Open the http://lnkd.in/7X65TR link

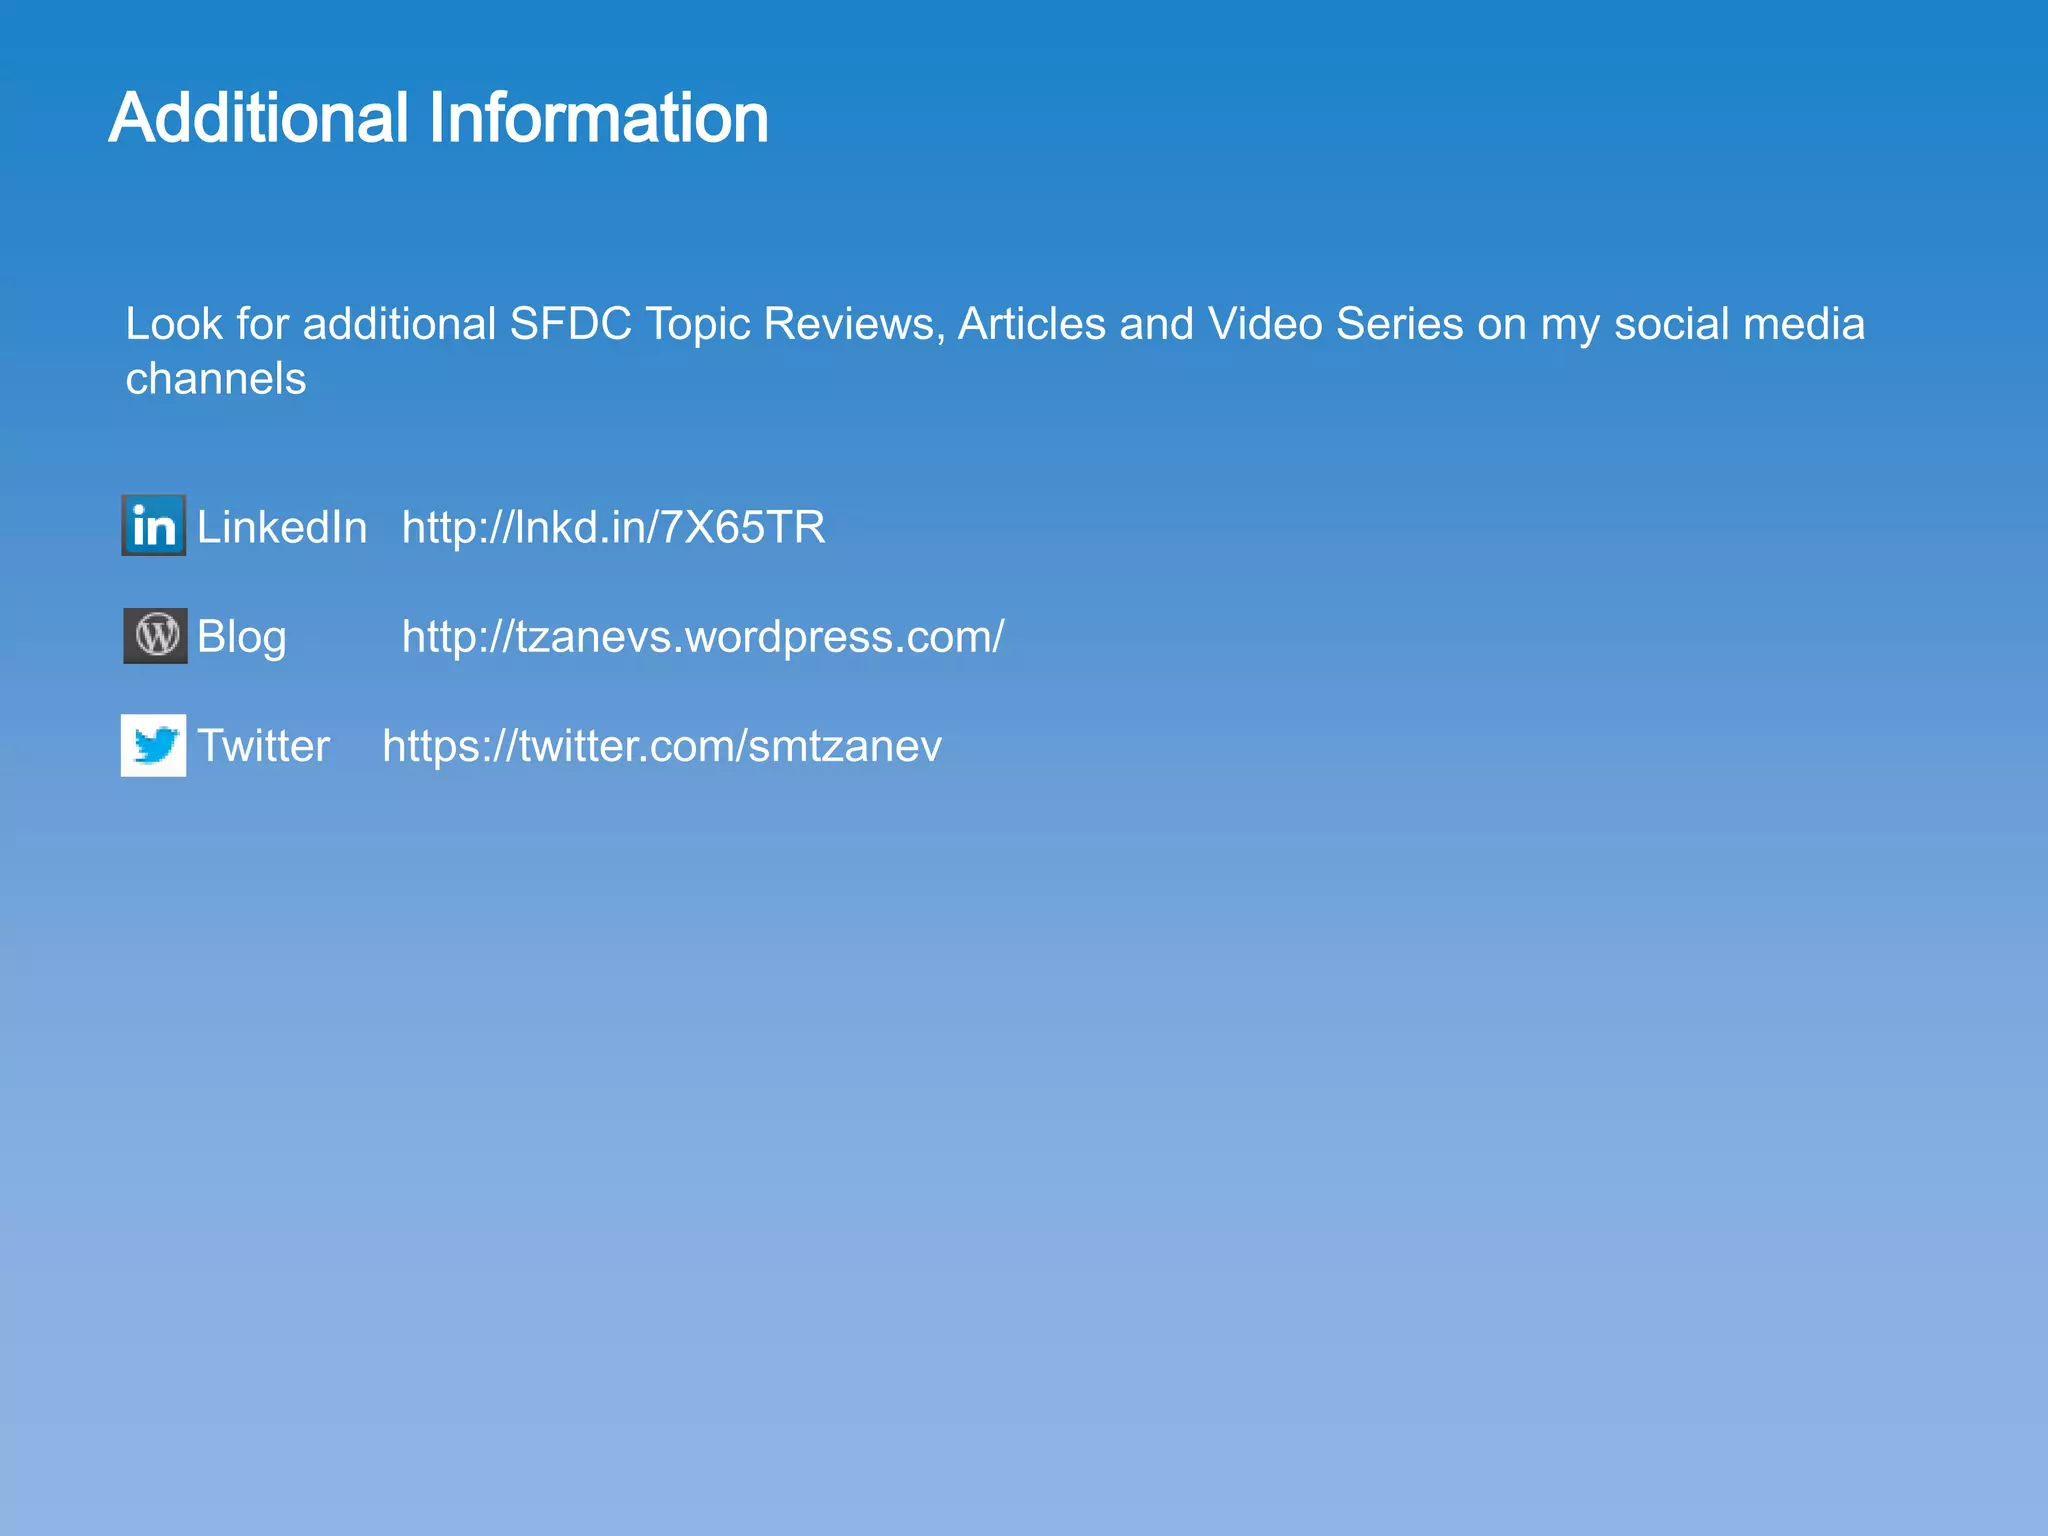[613, 527]
